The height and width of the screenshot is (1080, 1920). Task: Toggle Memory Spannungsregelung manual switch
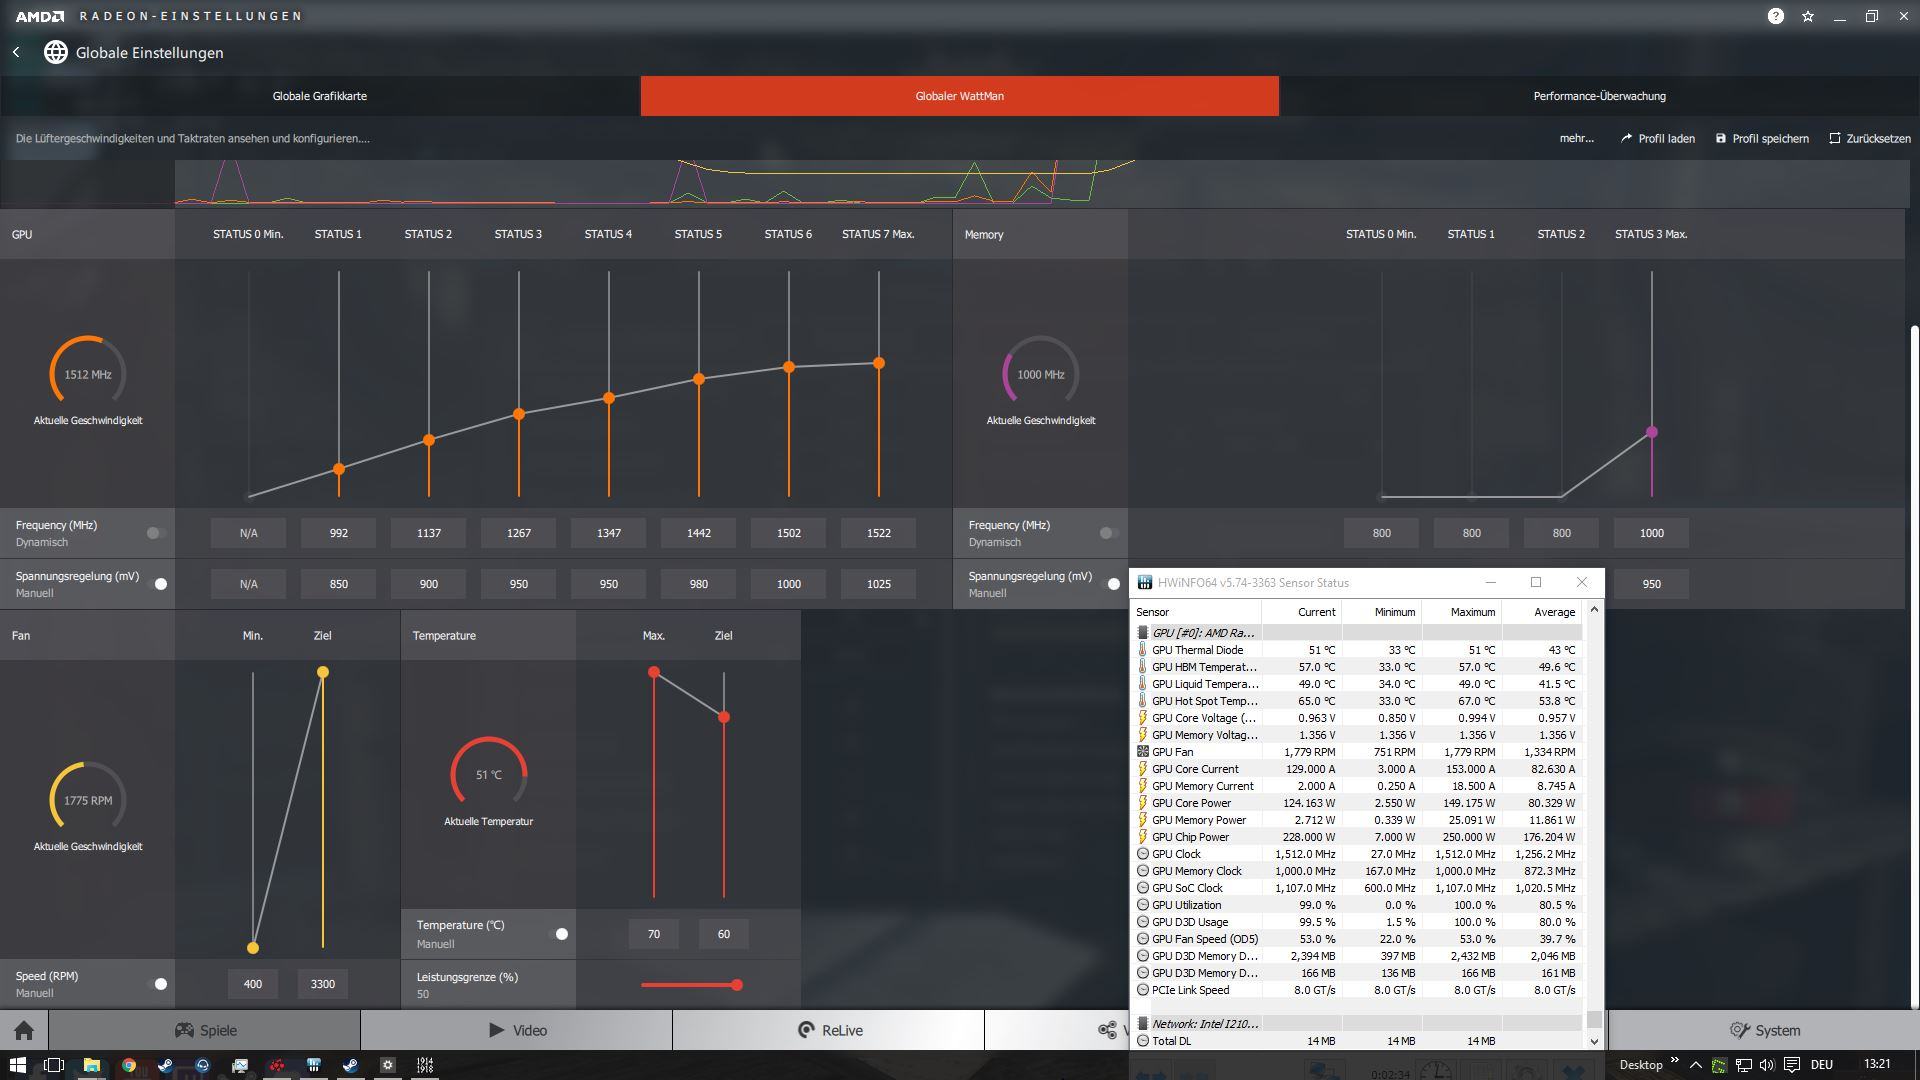(1110, 584)
